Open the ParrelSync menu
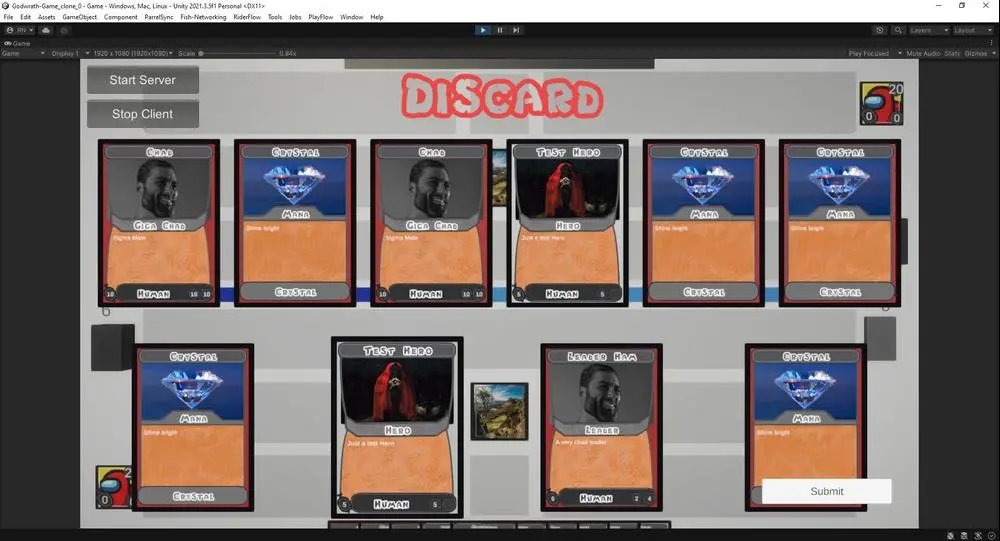 pyautogui.click(x=159, y=17)
